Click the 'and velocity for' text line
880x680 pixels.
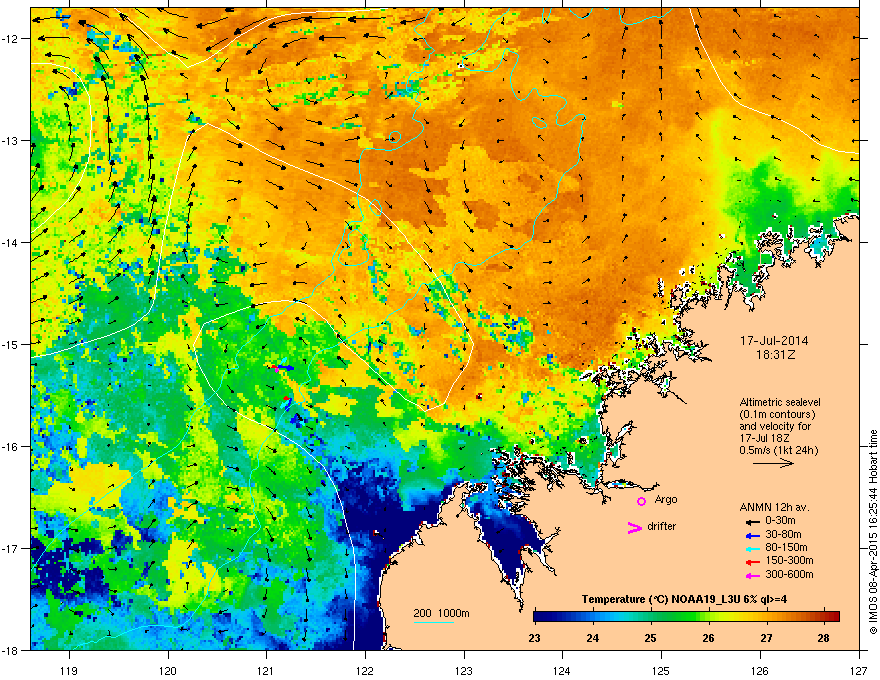click(775, 426)
